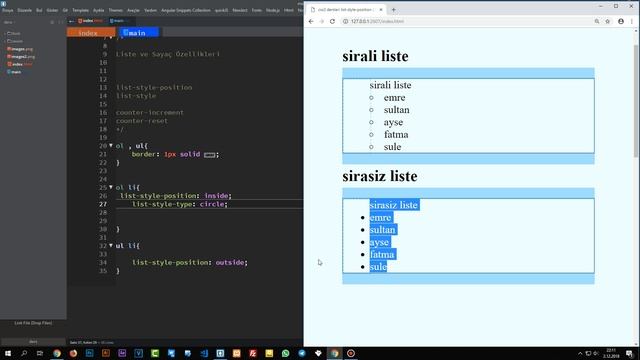Bookmark this page with the star

click(x=607, y=21)
